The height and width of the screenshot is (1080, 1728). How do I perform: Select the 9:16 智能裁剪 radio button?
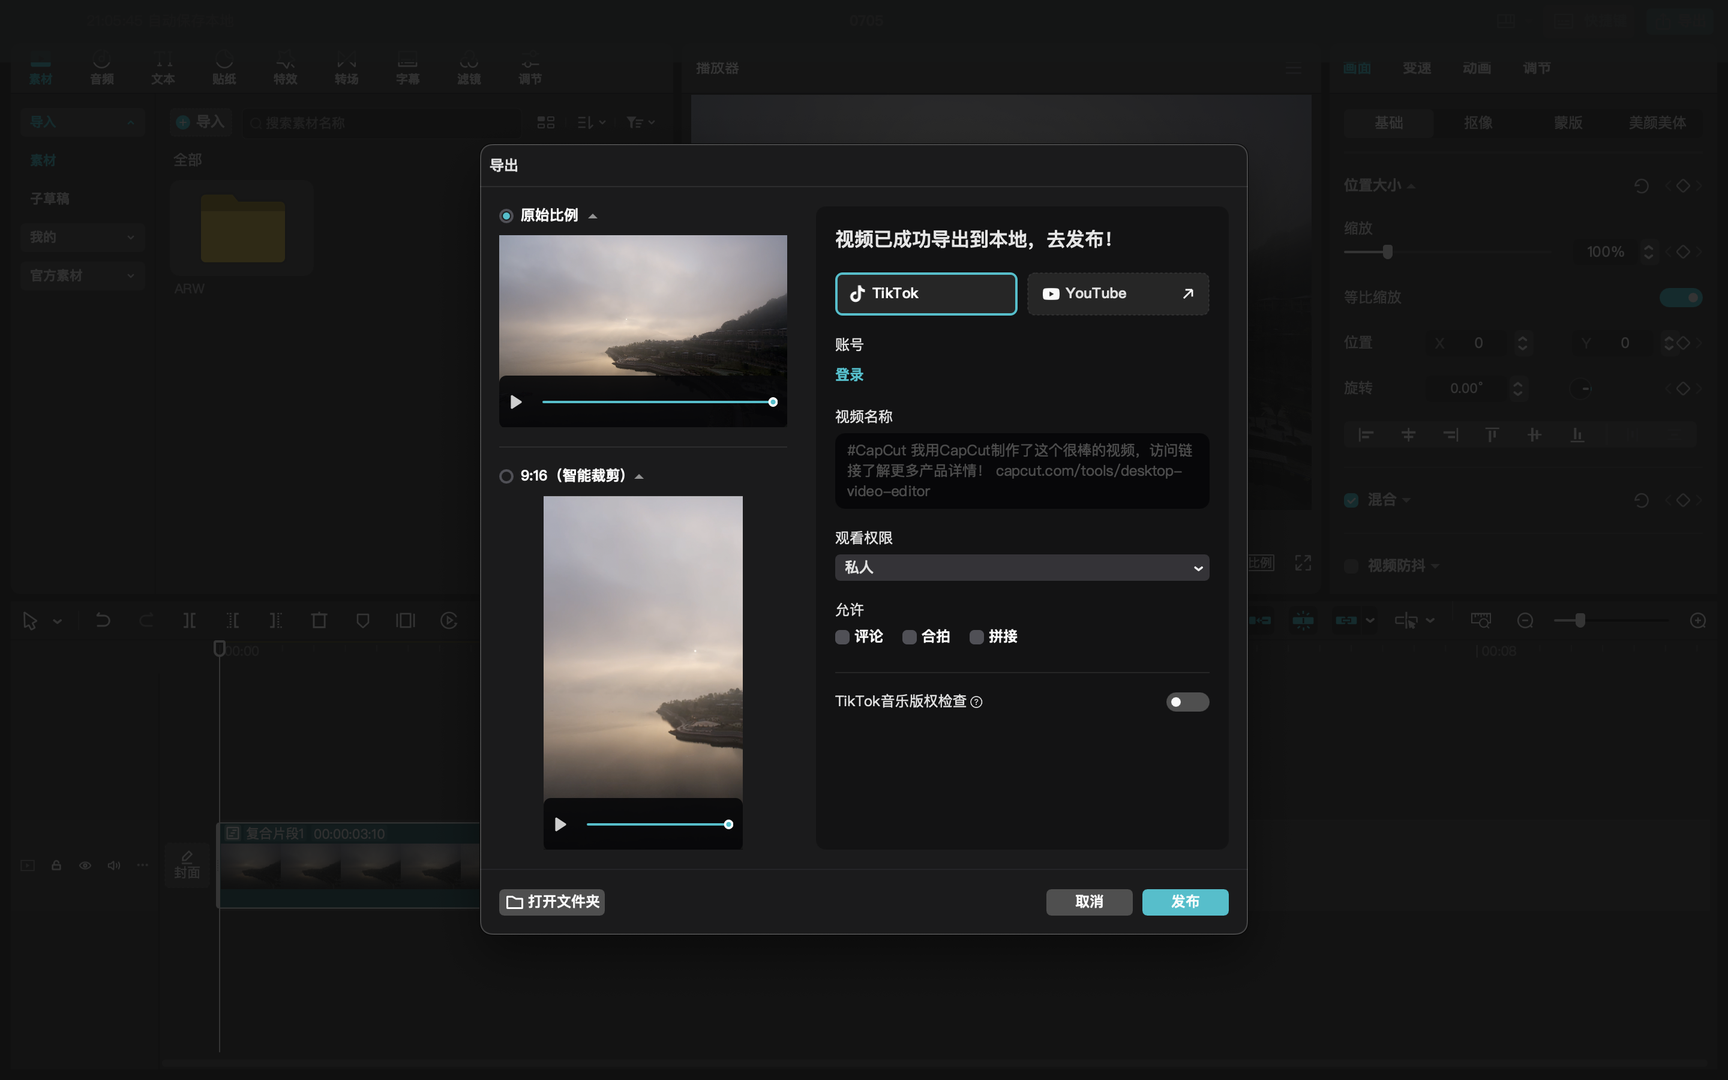coord(506,476)
